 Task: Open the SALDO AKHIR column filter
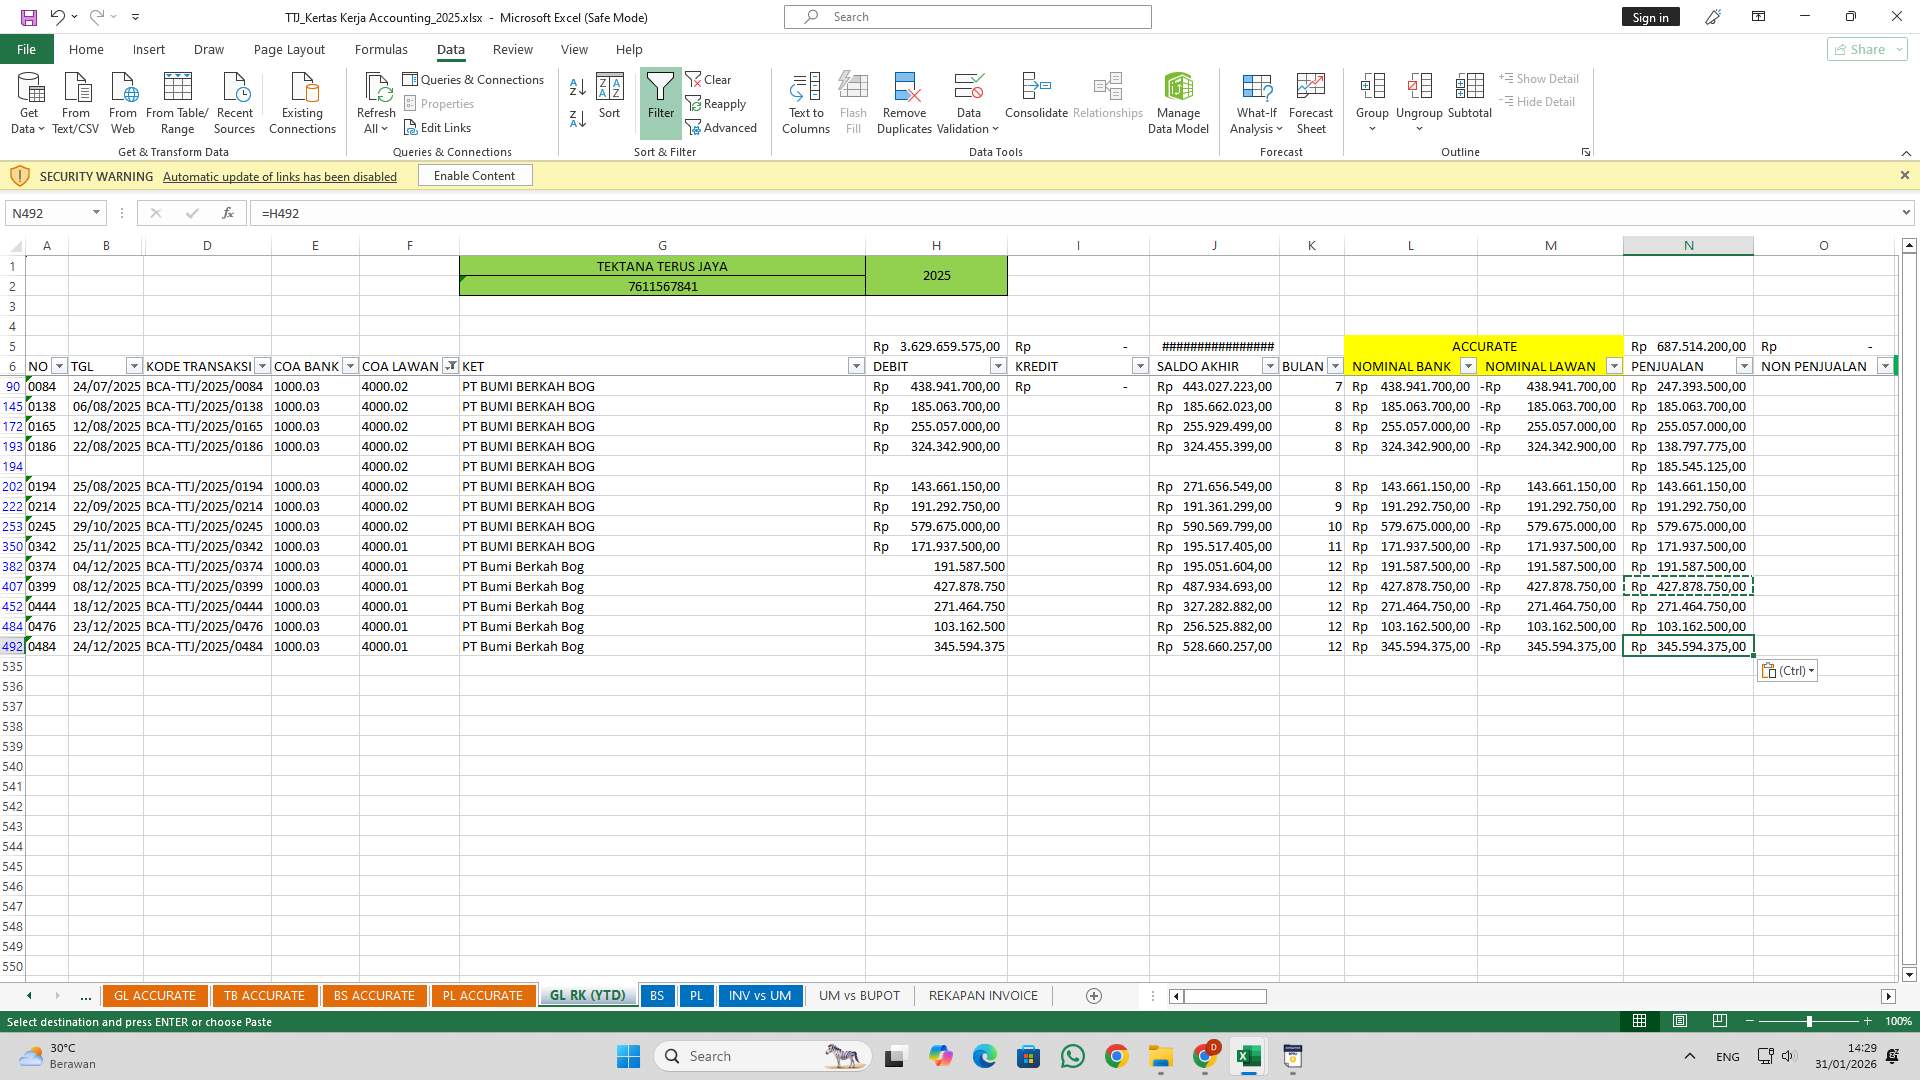pos(1270,366)
